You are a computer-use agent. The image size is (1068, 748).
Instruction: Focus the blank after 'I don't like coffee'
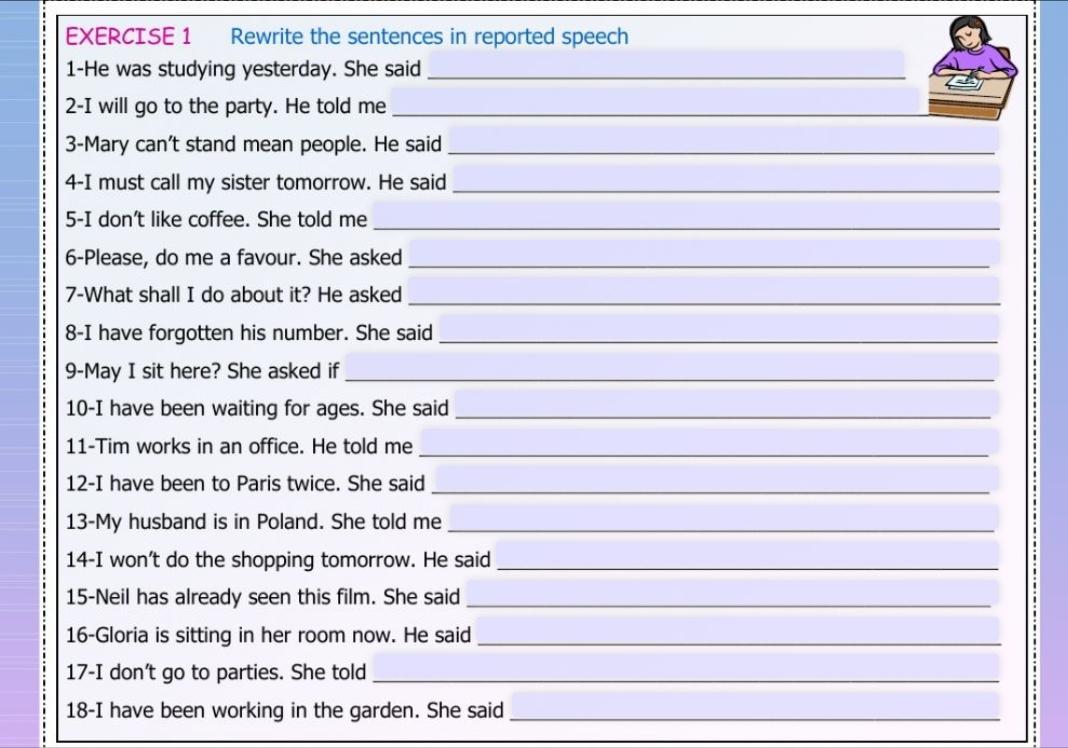click(x=687, y=216)
